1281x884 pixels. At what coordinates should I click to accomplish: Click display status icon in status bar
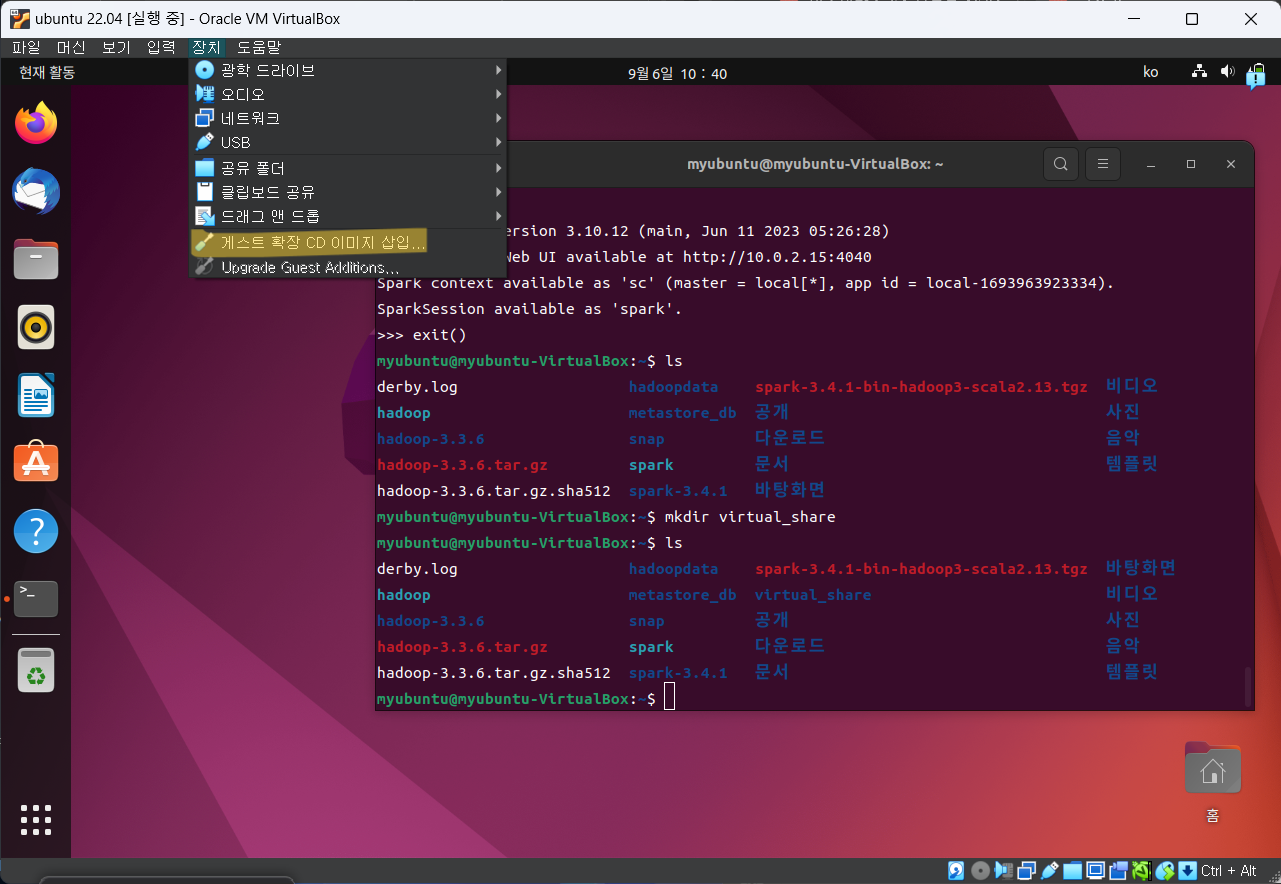pyautogui.click(x=1096, y=871)
